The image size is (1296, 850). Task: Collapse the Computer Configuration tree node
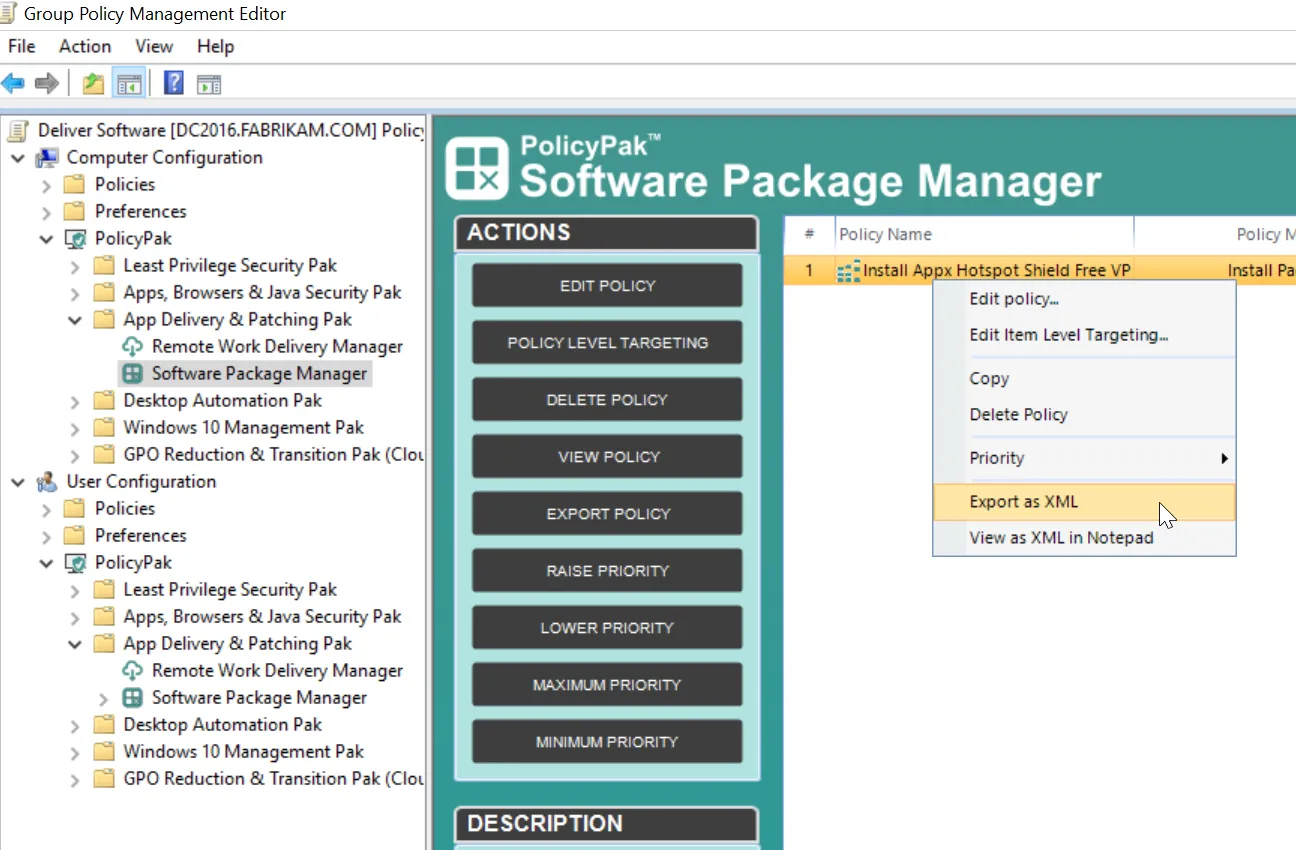click(x=18, y=158)
